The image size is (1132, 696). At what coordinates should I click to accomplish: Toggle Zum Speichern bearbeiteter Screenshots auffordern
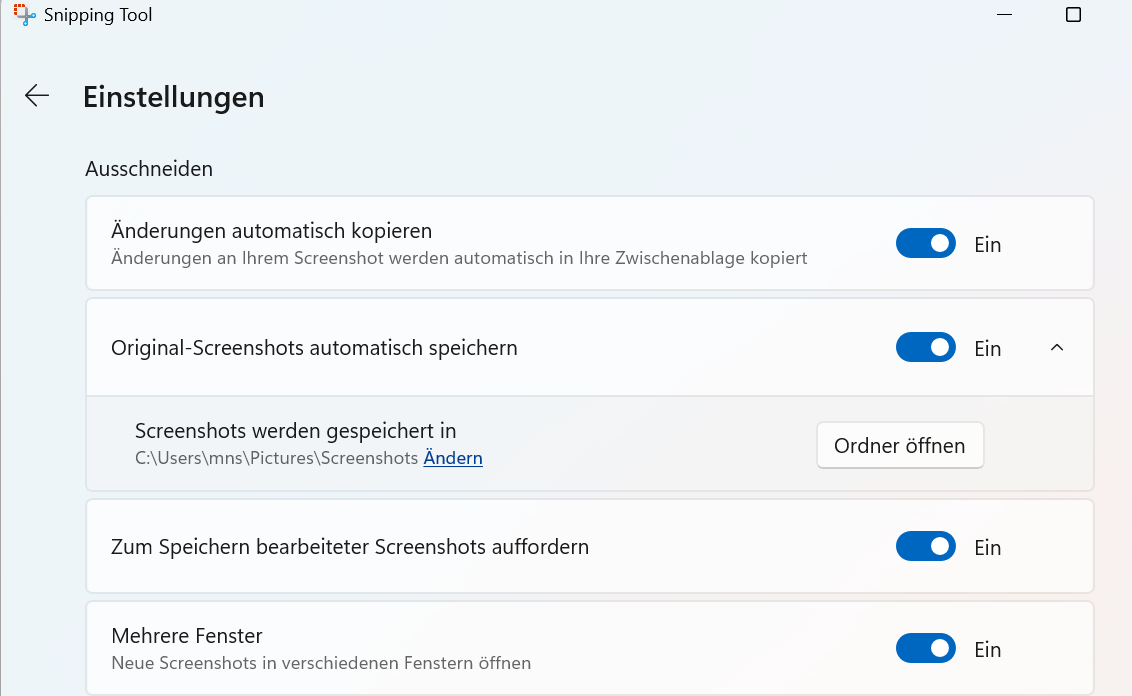click(925, 547)
